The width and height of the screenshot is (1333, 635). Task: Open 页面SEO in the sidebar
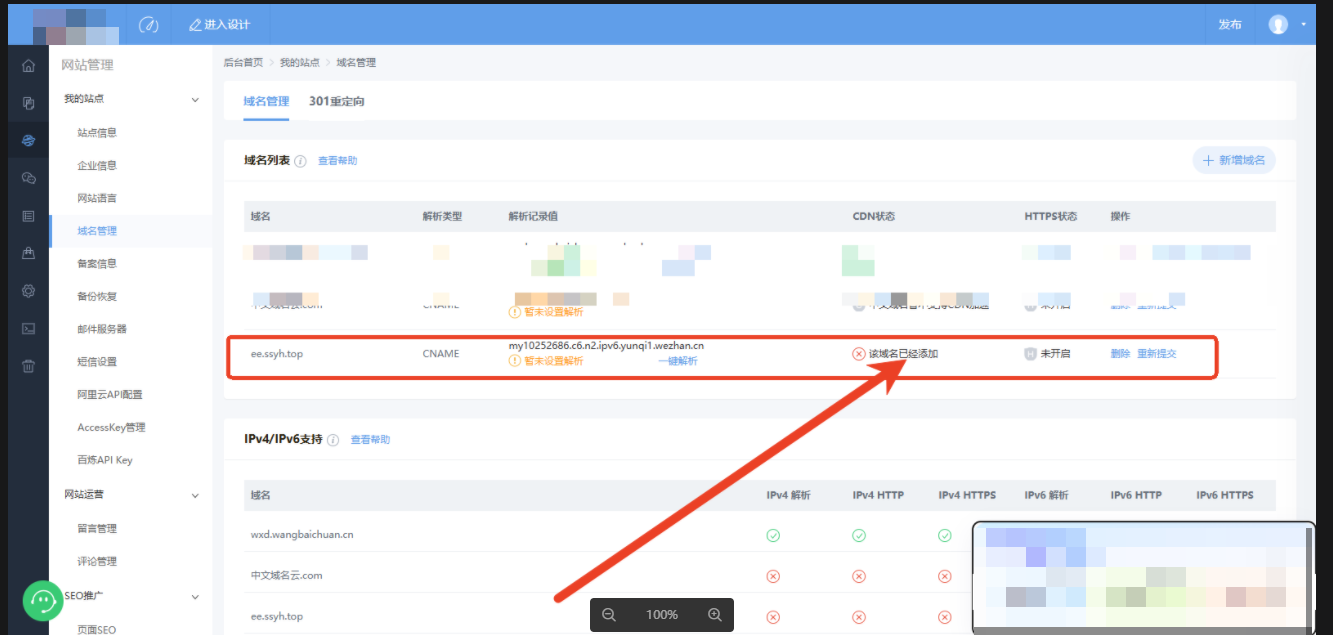tap(97, 629)
